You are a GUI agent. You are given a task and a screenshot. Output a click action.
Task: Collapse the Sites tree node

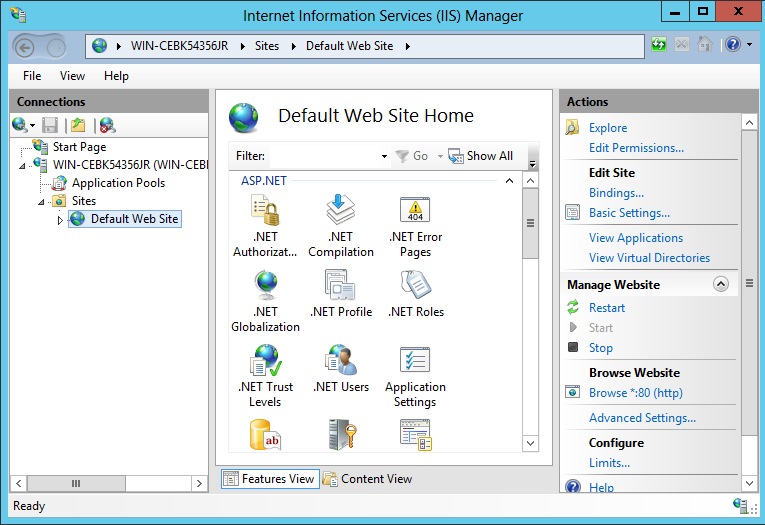(41, 202)
